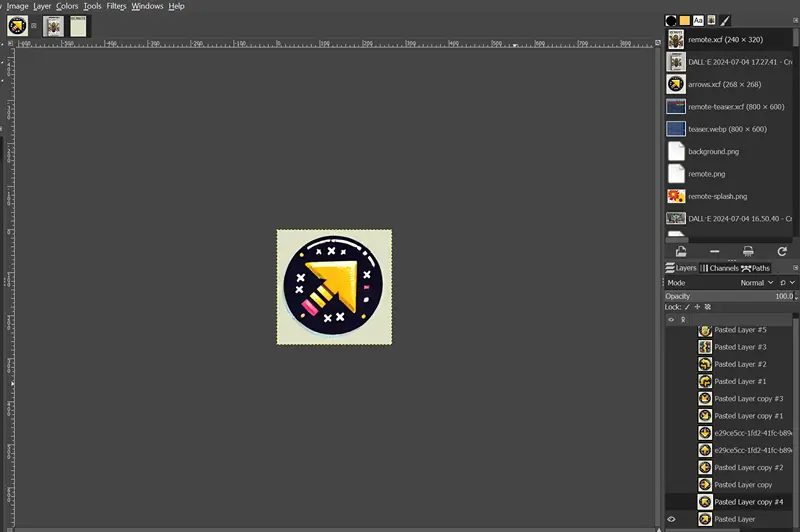Select layer Pasted Layer copy #4

coord(729,502)
